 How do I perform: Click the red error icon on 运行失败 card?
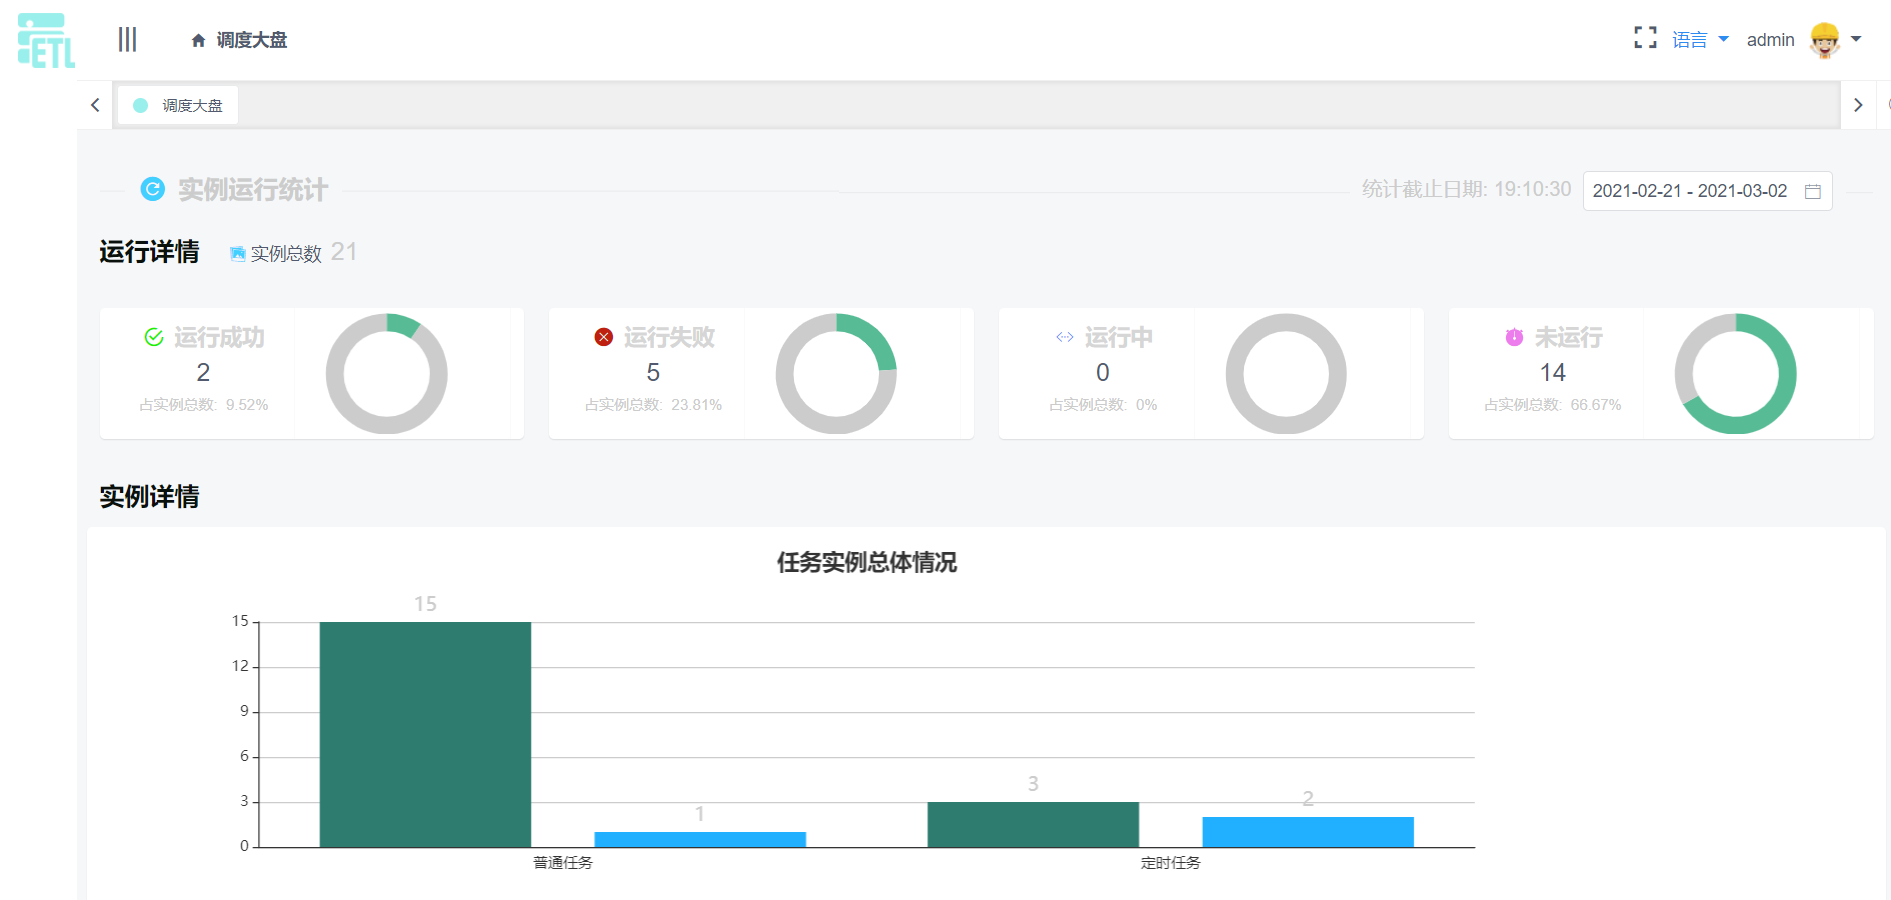point(603,337)
